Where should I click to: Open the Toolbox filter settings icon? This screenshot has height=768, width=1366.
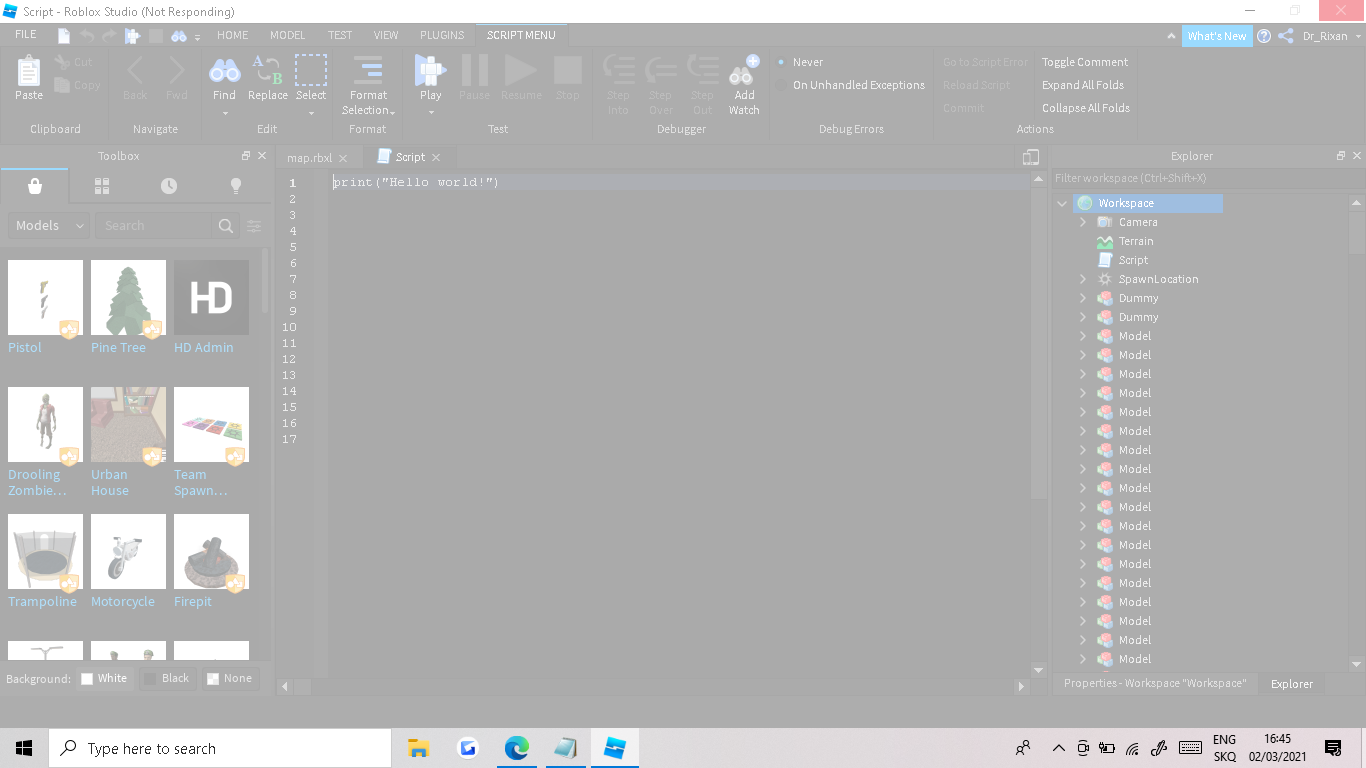255,226
